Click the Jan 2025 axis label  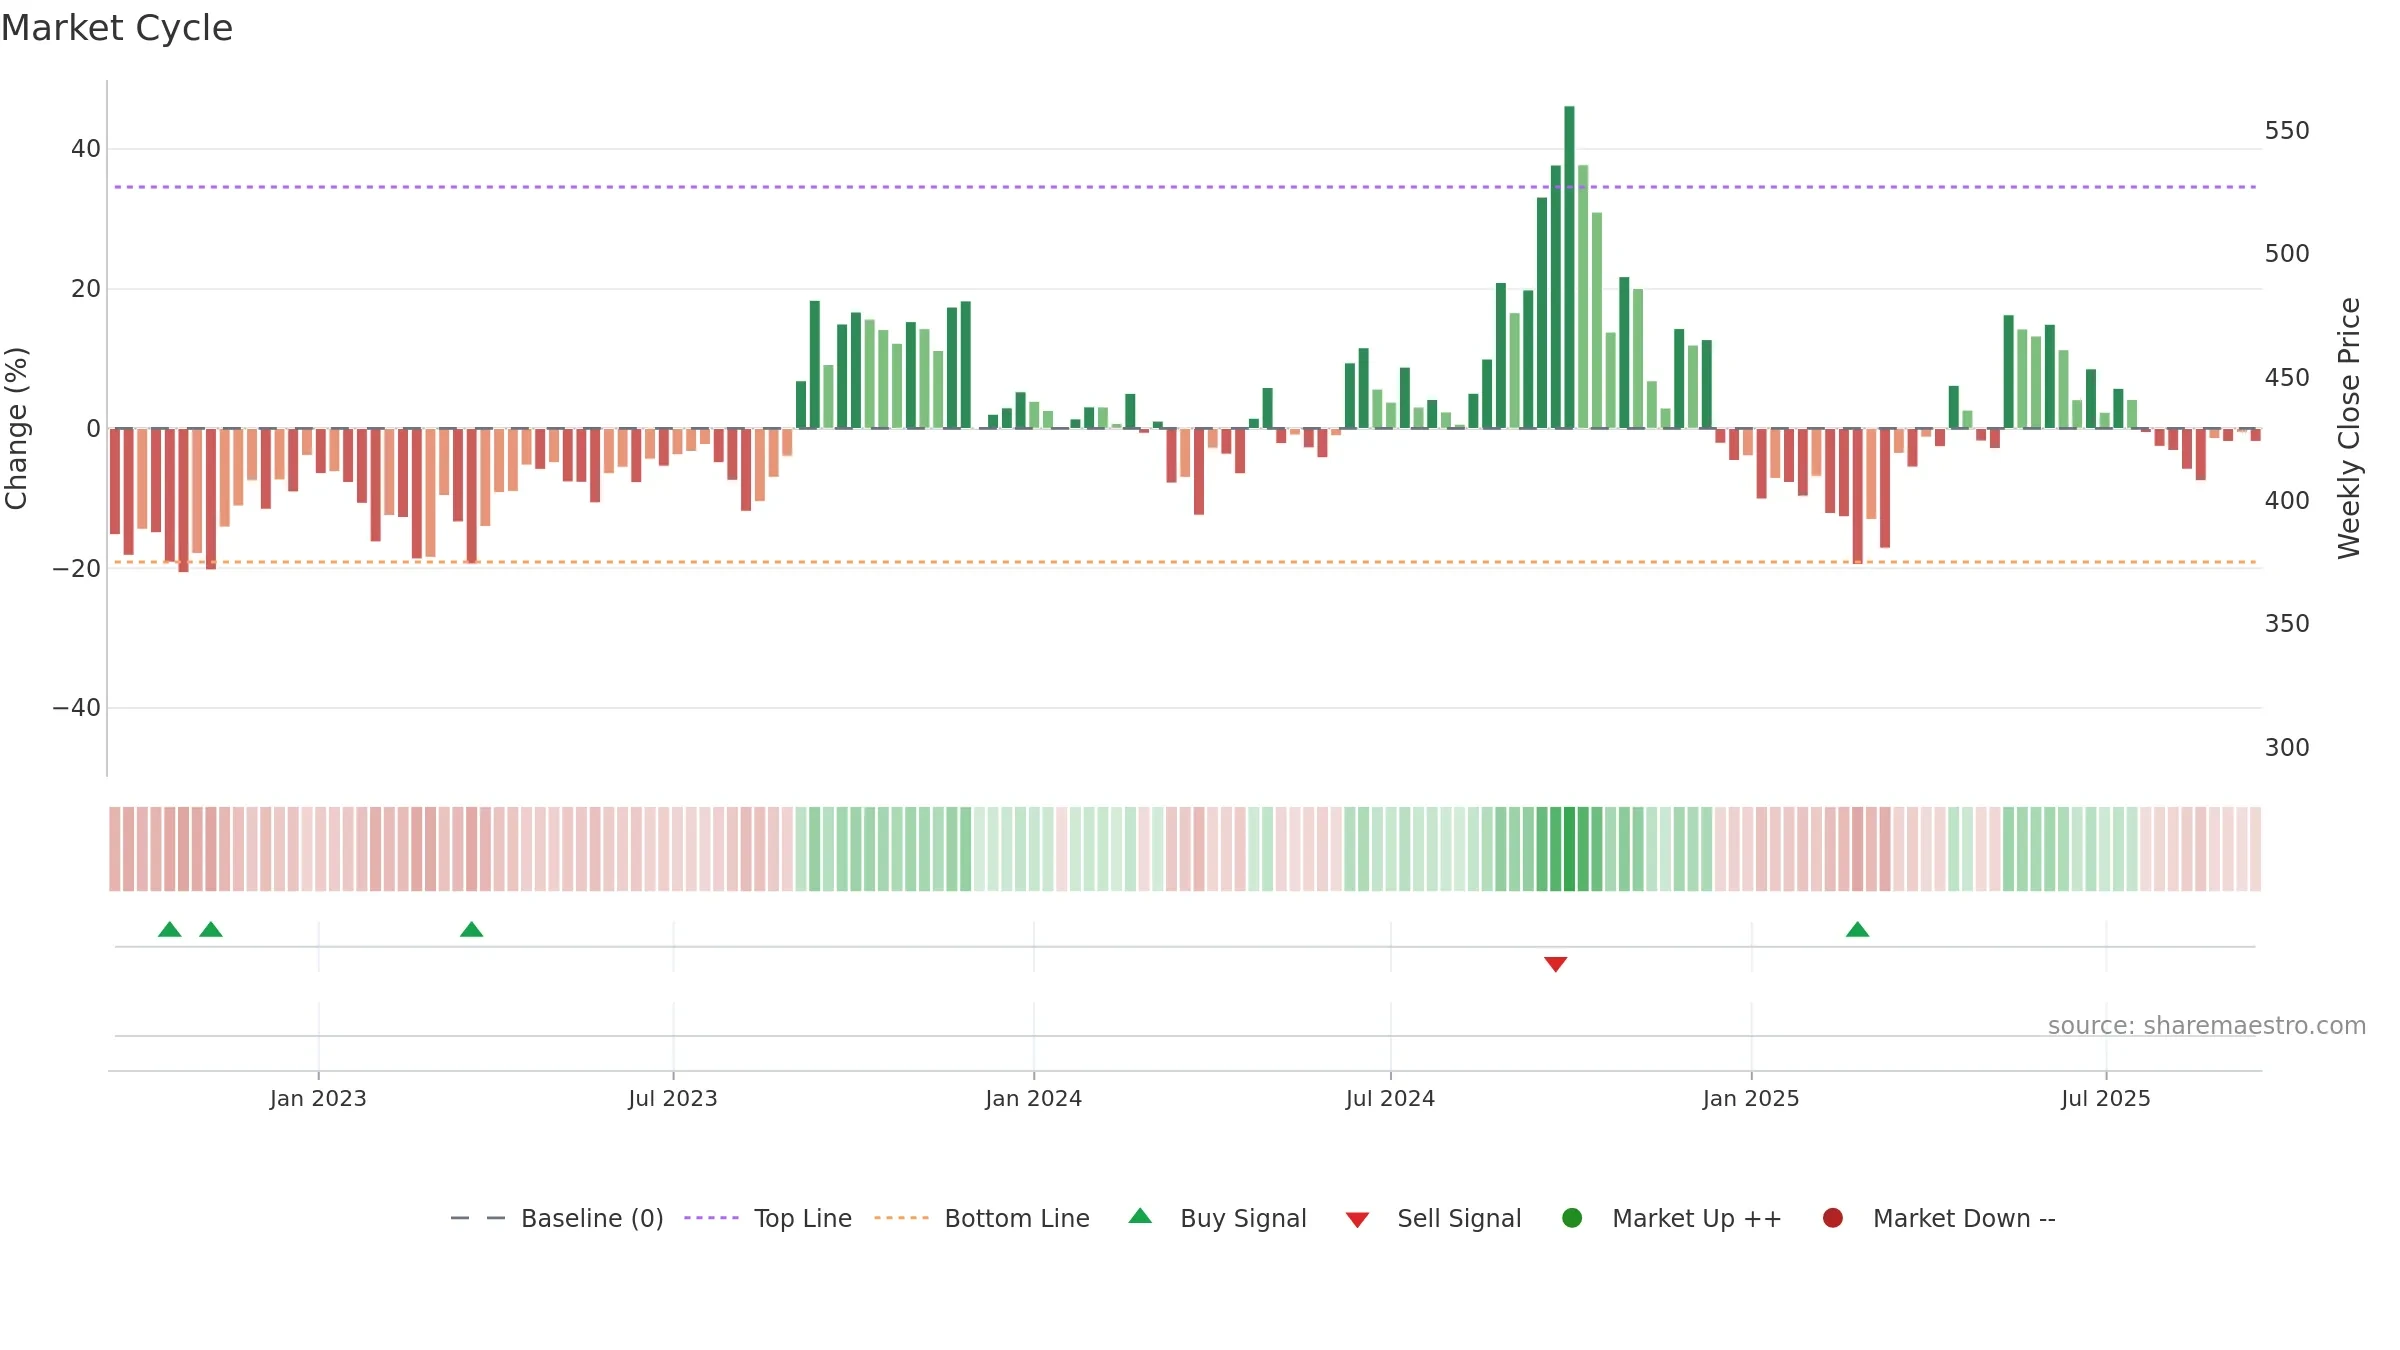[1751, 1098]
